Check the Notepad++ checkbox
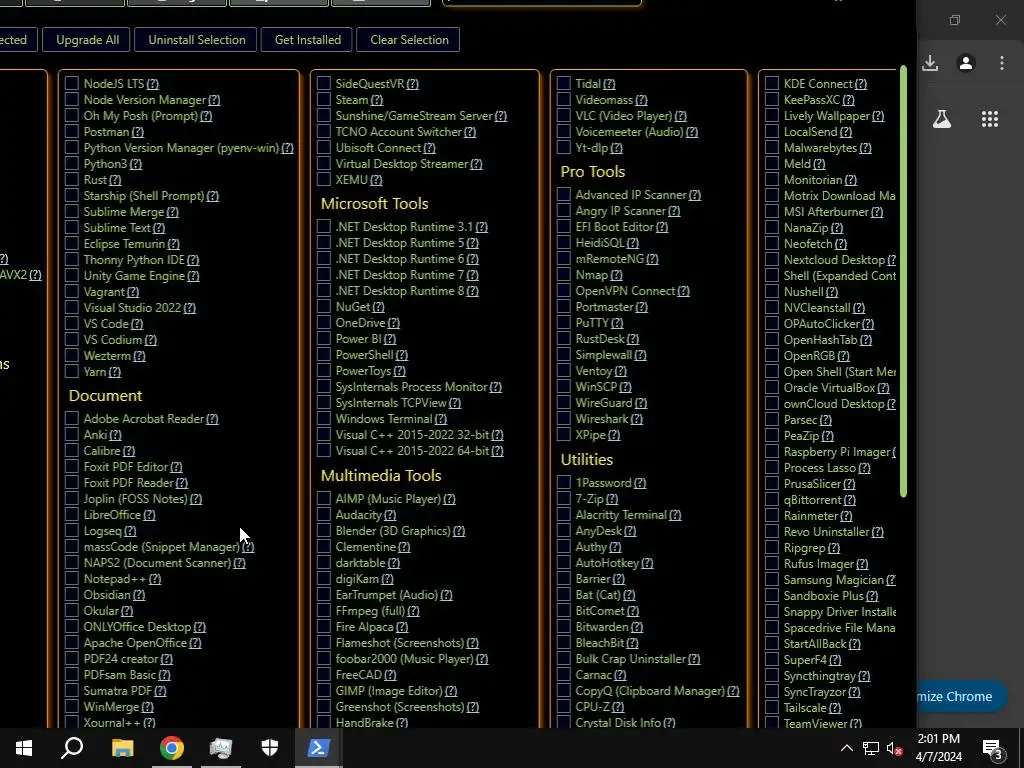Image resolution: width=1024 pixels, height=768 pixels. click(x=72, y=579)
